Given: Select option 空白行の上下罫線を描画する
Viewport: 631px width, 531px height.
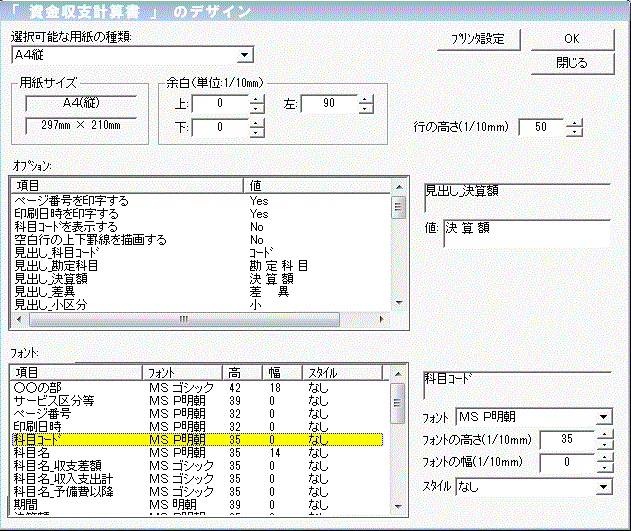Looking at the screenshot, I should pos(201,240).
